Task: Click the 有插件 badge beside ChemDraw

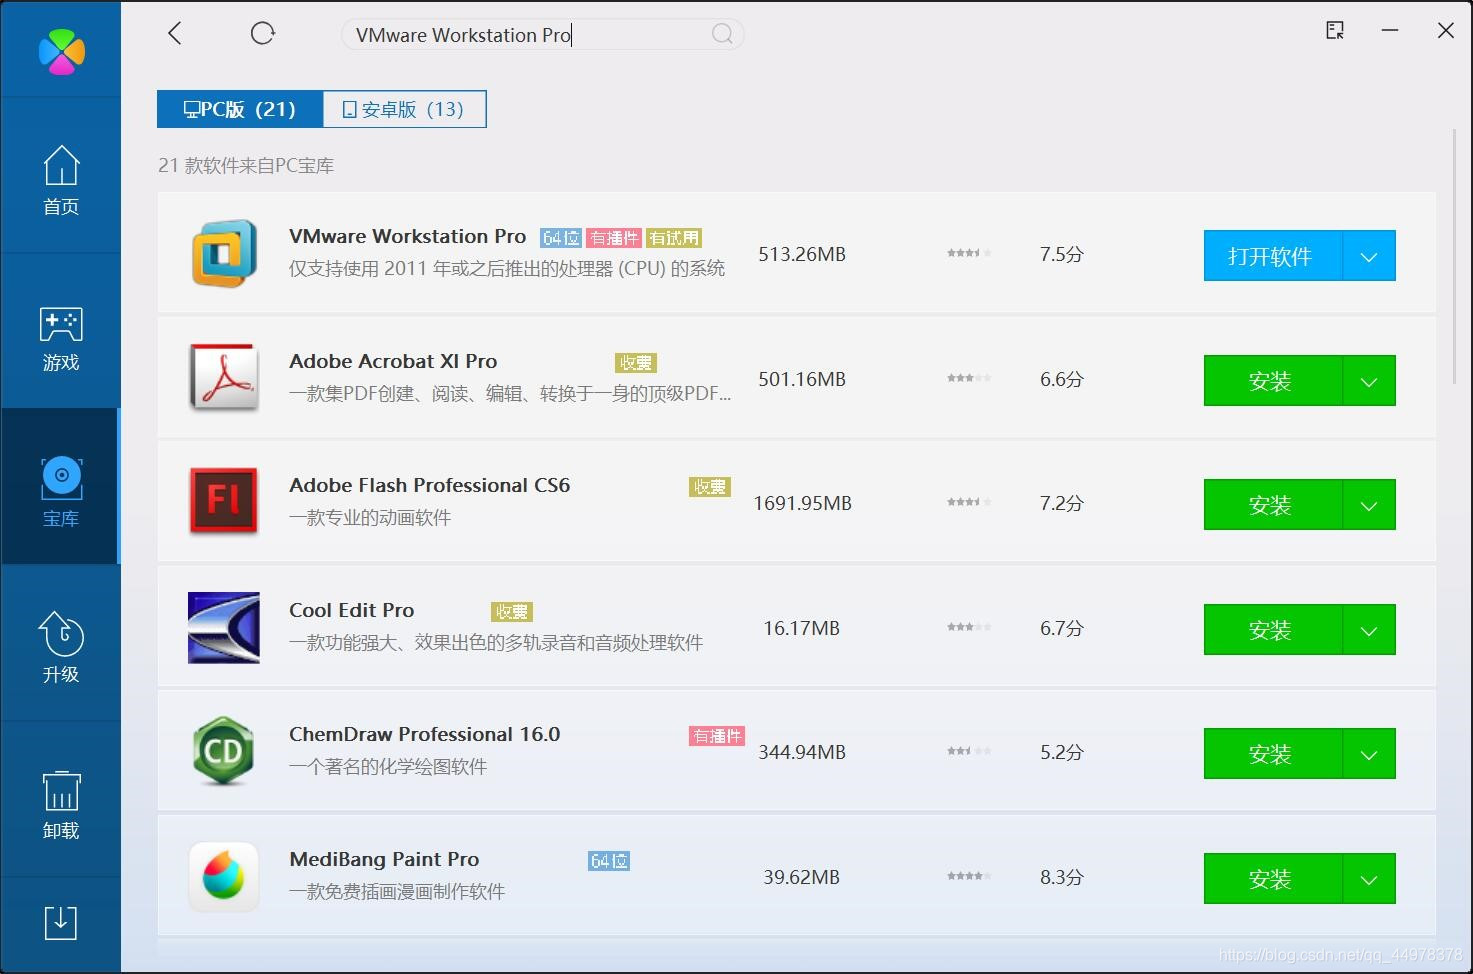Action: (717, 736)
